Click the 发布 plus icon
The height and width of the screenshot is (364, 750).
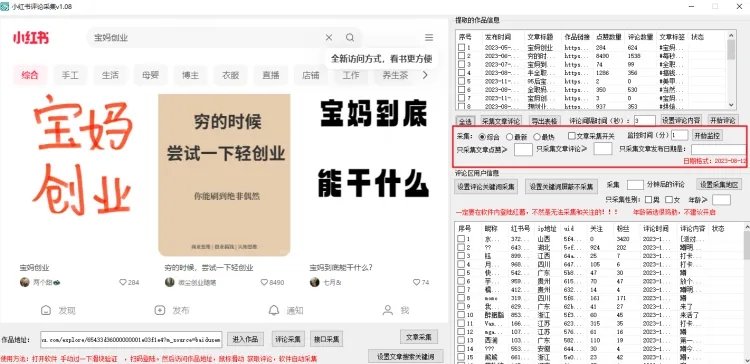160,310
